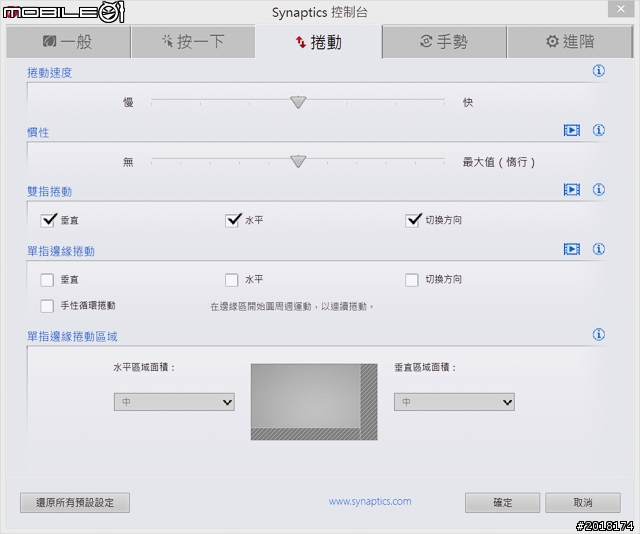This screenshot has width=640, height=534.
Task: Click the 單指邊緣捲動區域 heading
Action: click(x=72, y=337)
